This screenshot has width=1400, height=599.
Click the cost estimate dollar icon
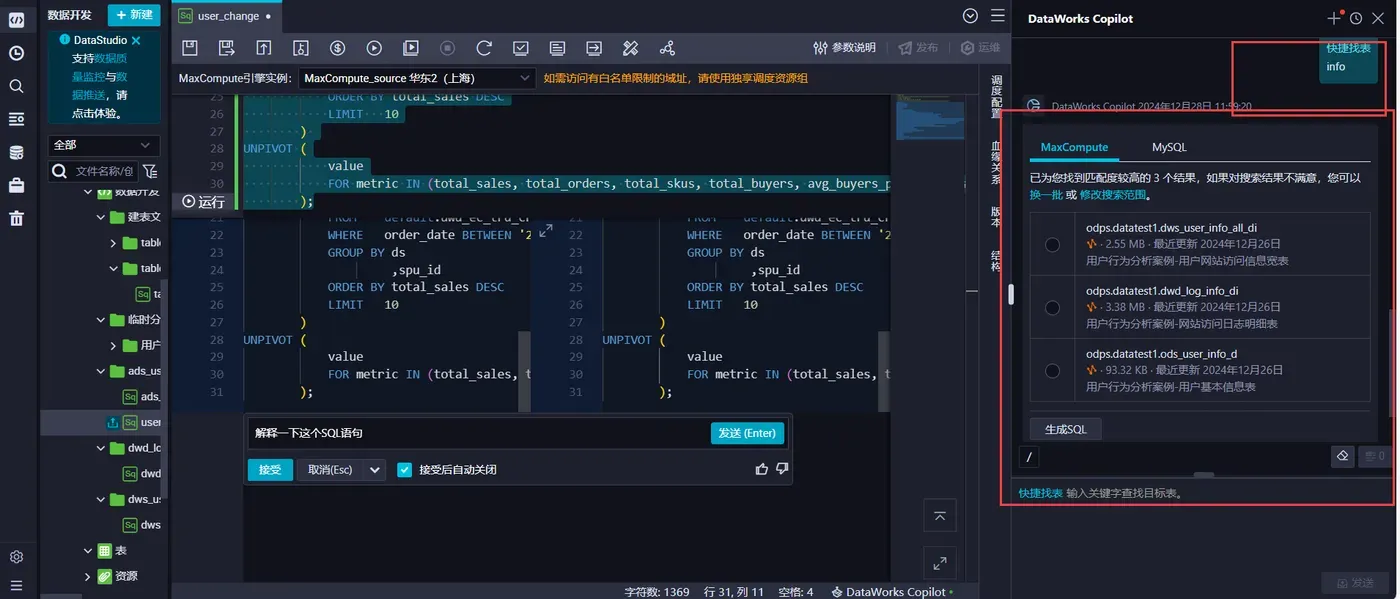pyautogui.click(x=337, y=48)
